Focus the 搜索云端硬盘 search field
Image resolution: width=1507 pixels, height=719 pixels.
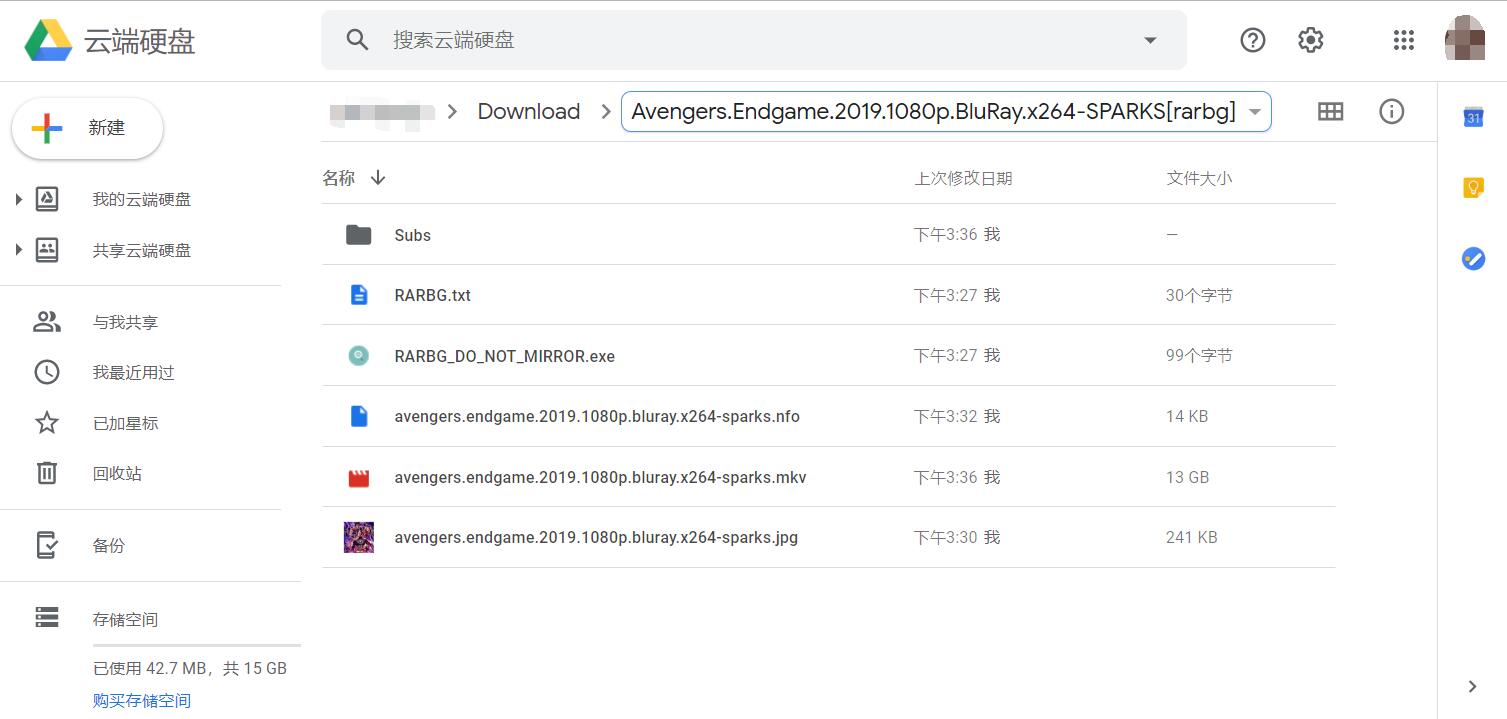click(x=754, y=40)
